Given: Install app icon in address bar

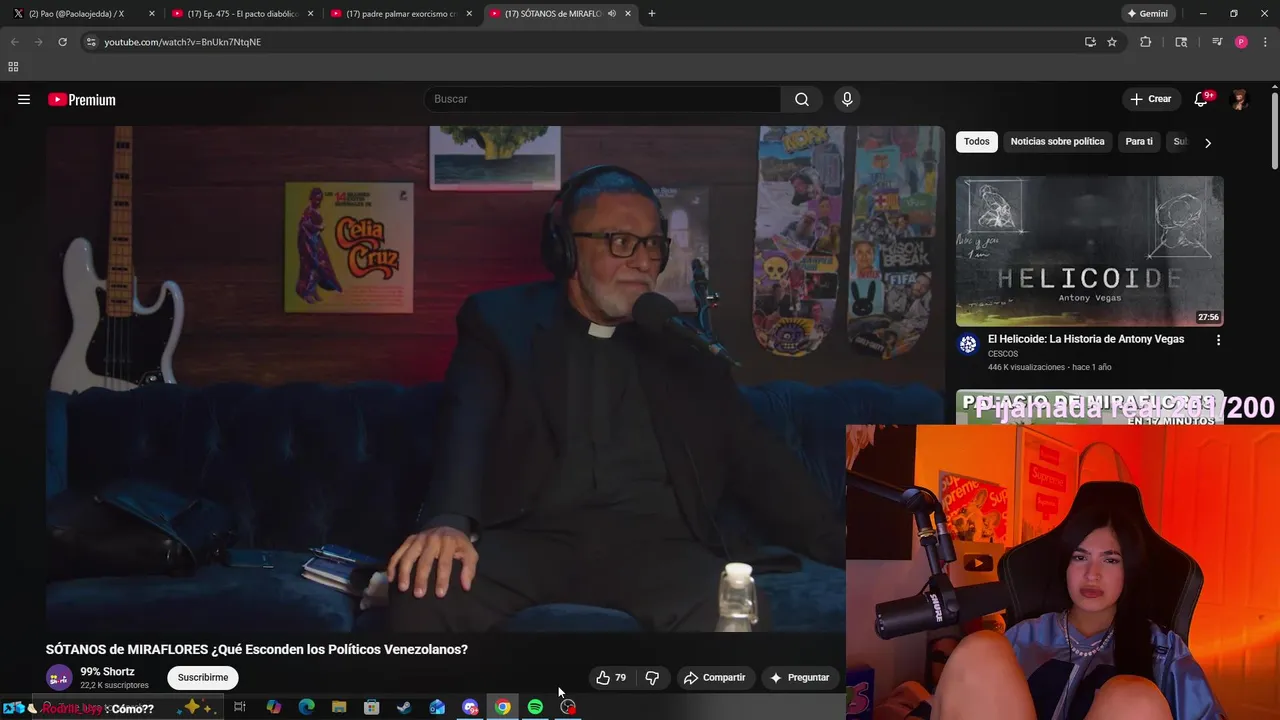Looking at the screenshot, I should pos(1090,42).
